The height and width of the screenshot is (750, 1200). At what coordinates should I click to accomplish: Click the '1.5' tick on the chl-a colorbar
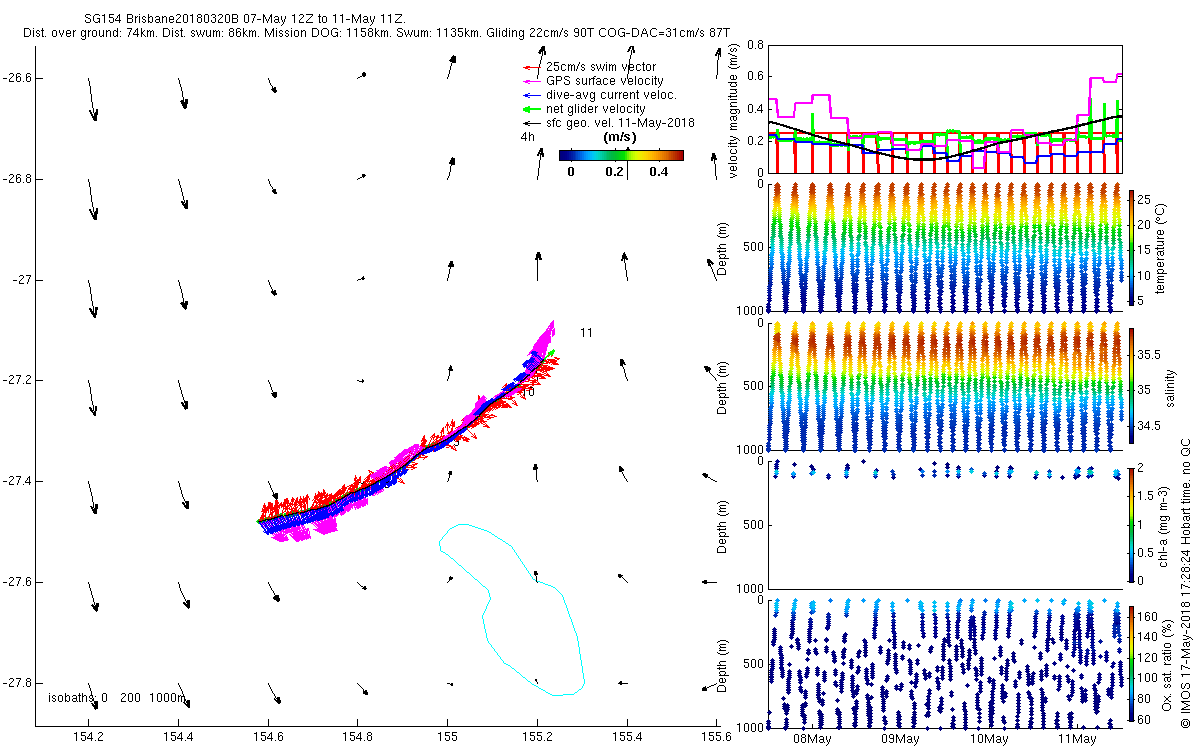pos(1148,495)
